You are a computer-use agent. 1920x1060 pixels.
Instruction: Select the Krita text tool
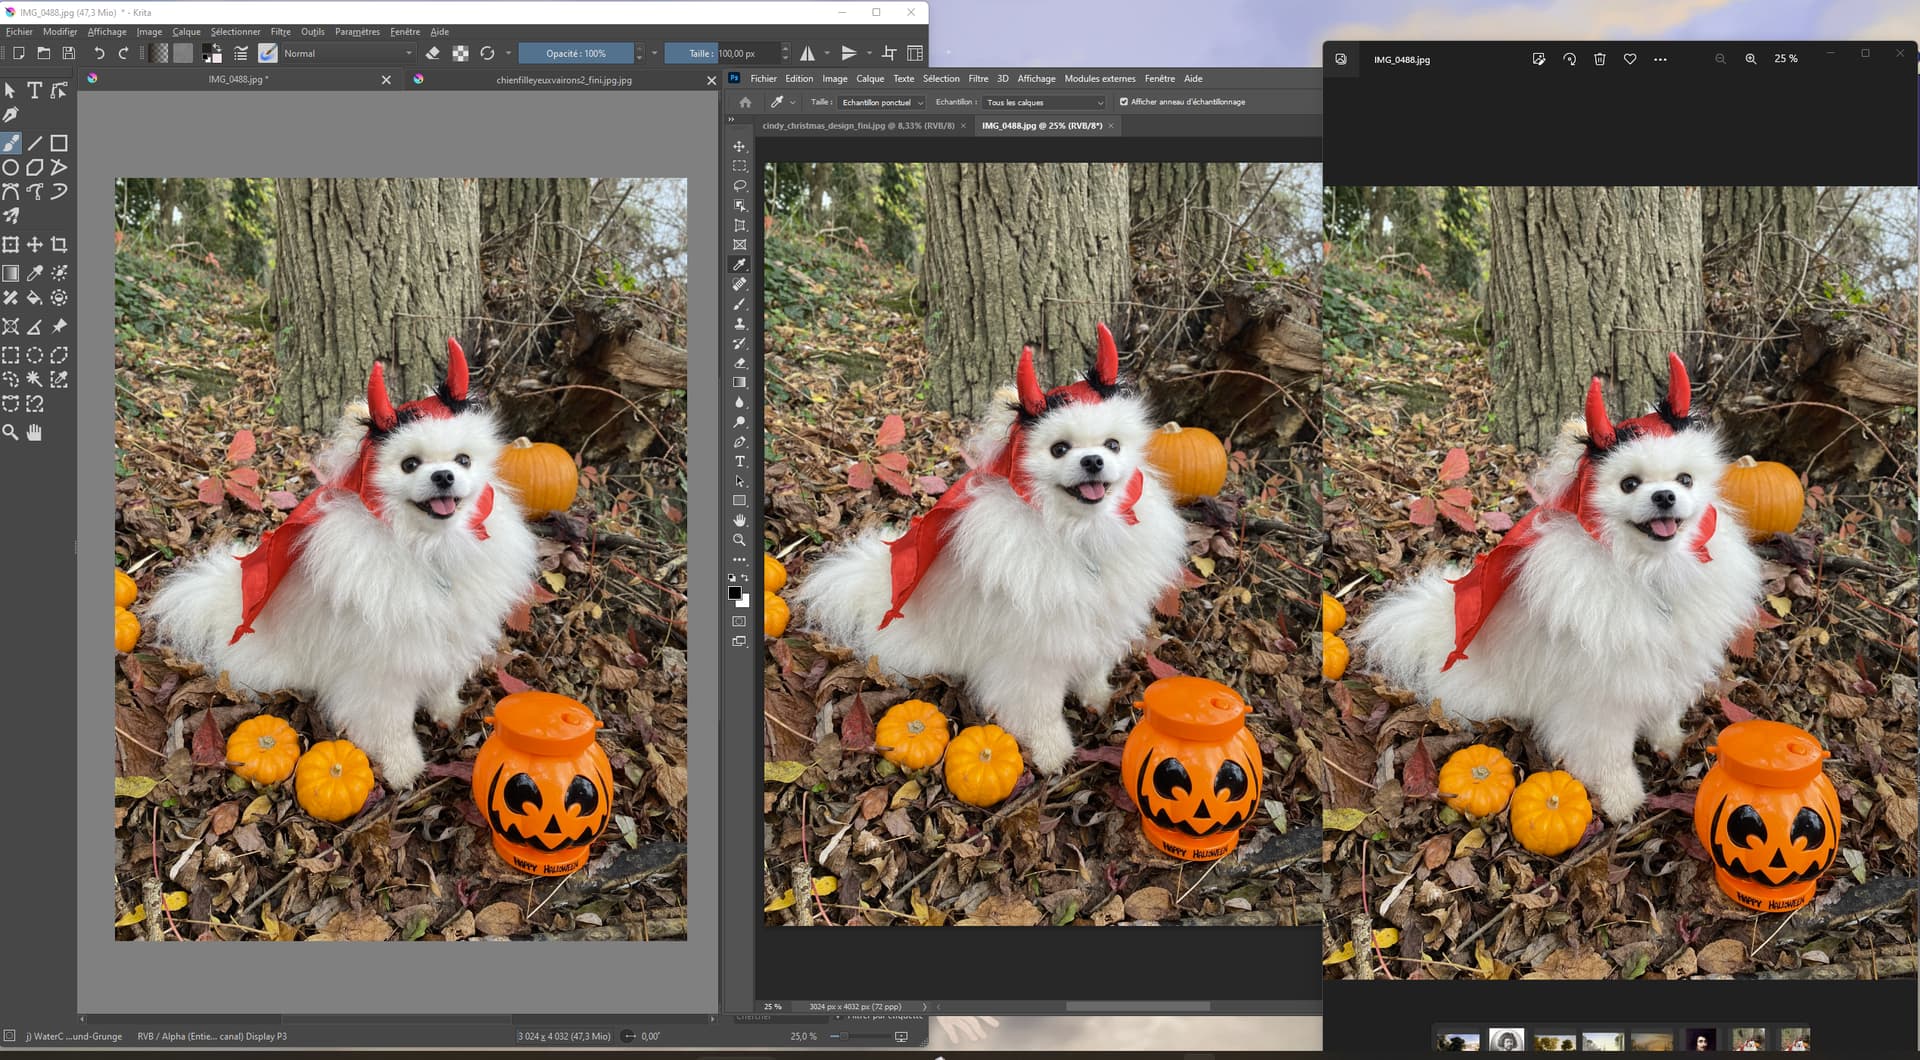coord(34,91)
